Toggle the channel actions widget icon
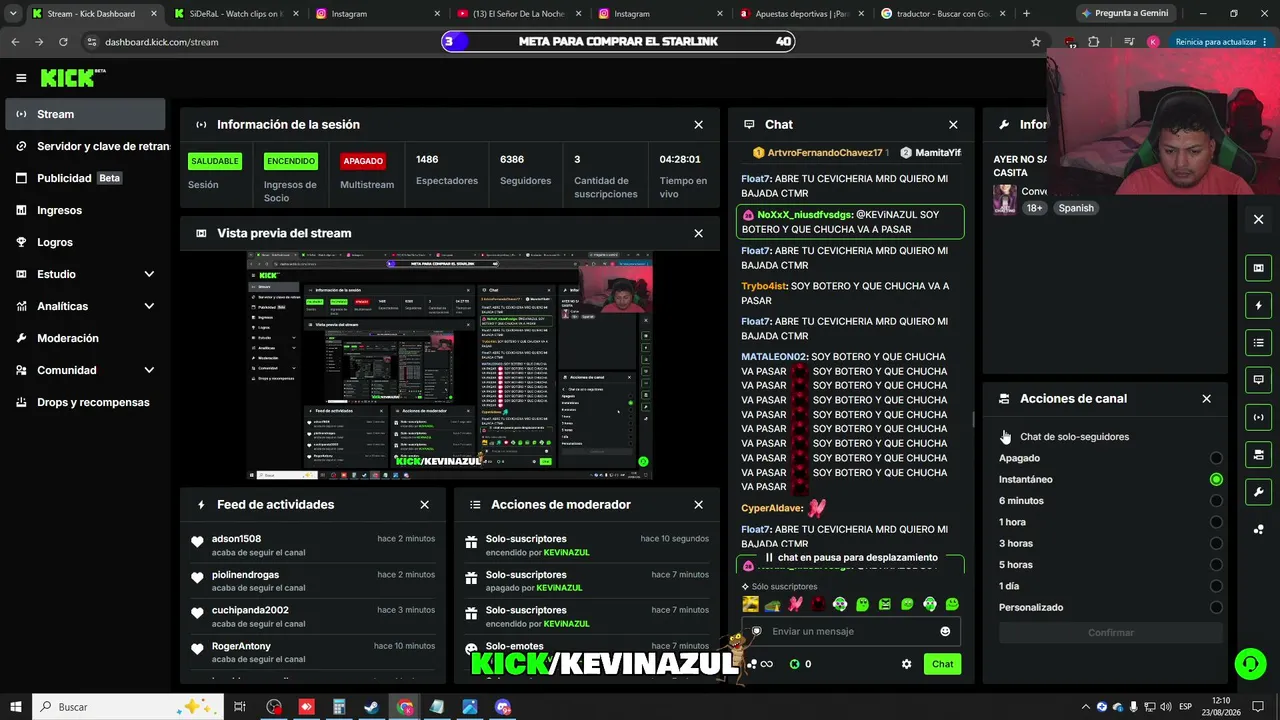This screenshot has height=720, width=1280. click(x=1258, y=455)
